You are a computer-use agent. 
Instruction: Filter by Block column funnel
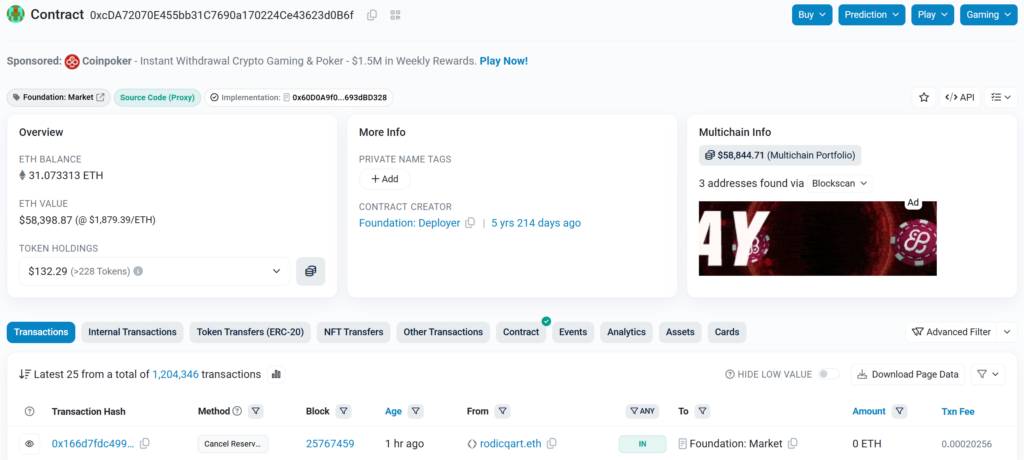tap(344, 411)
